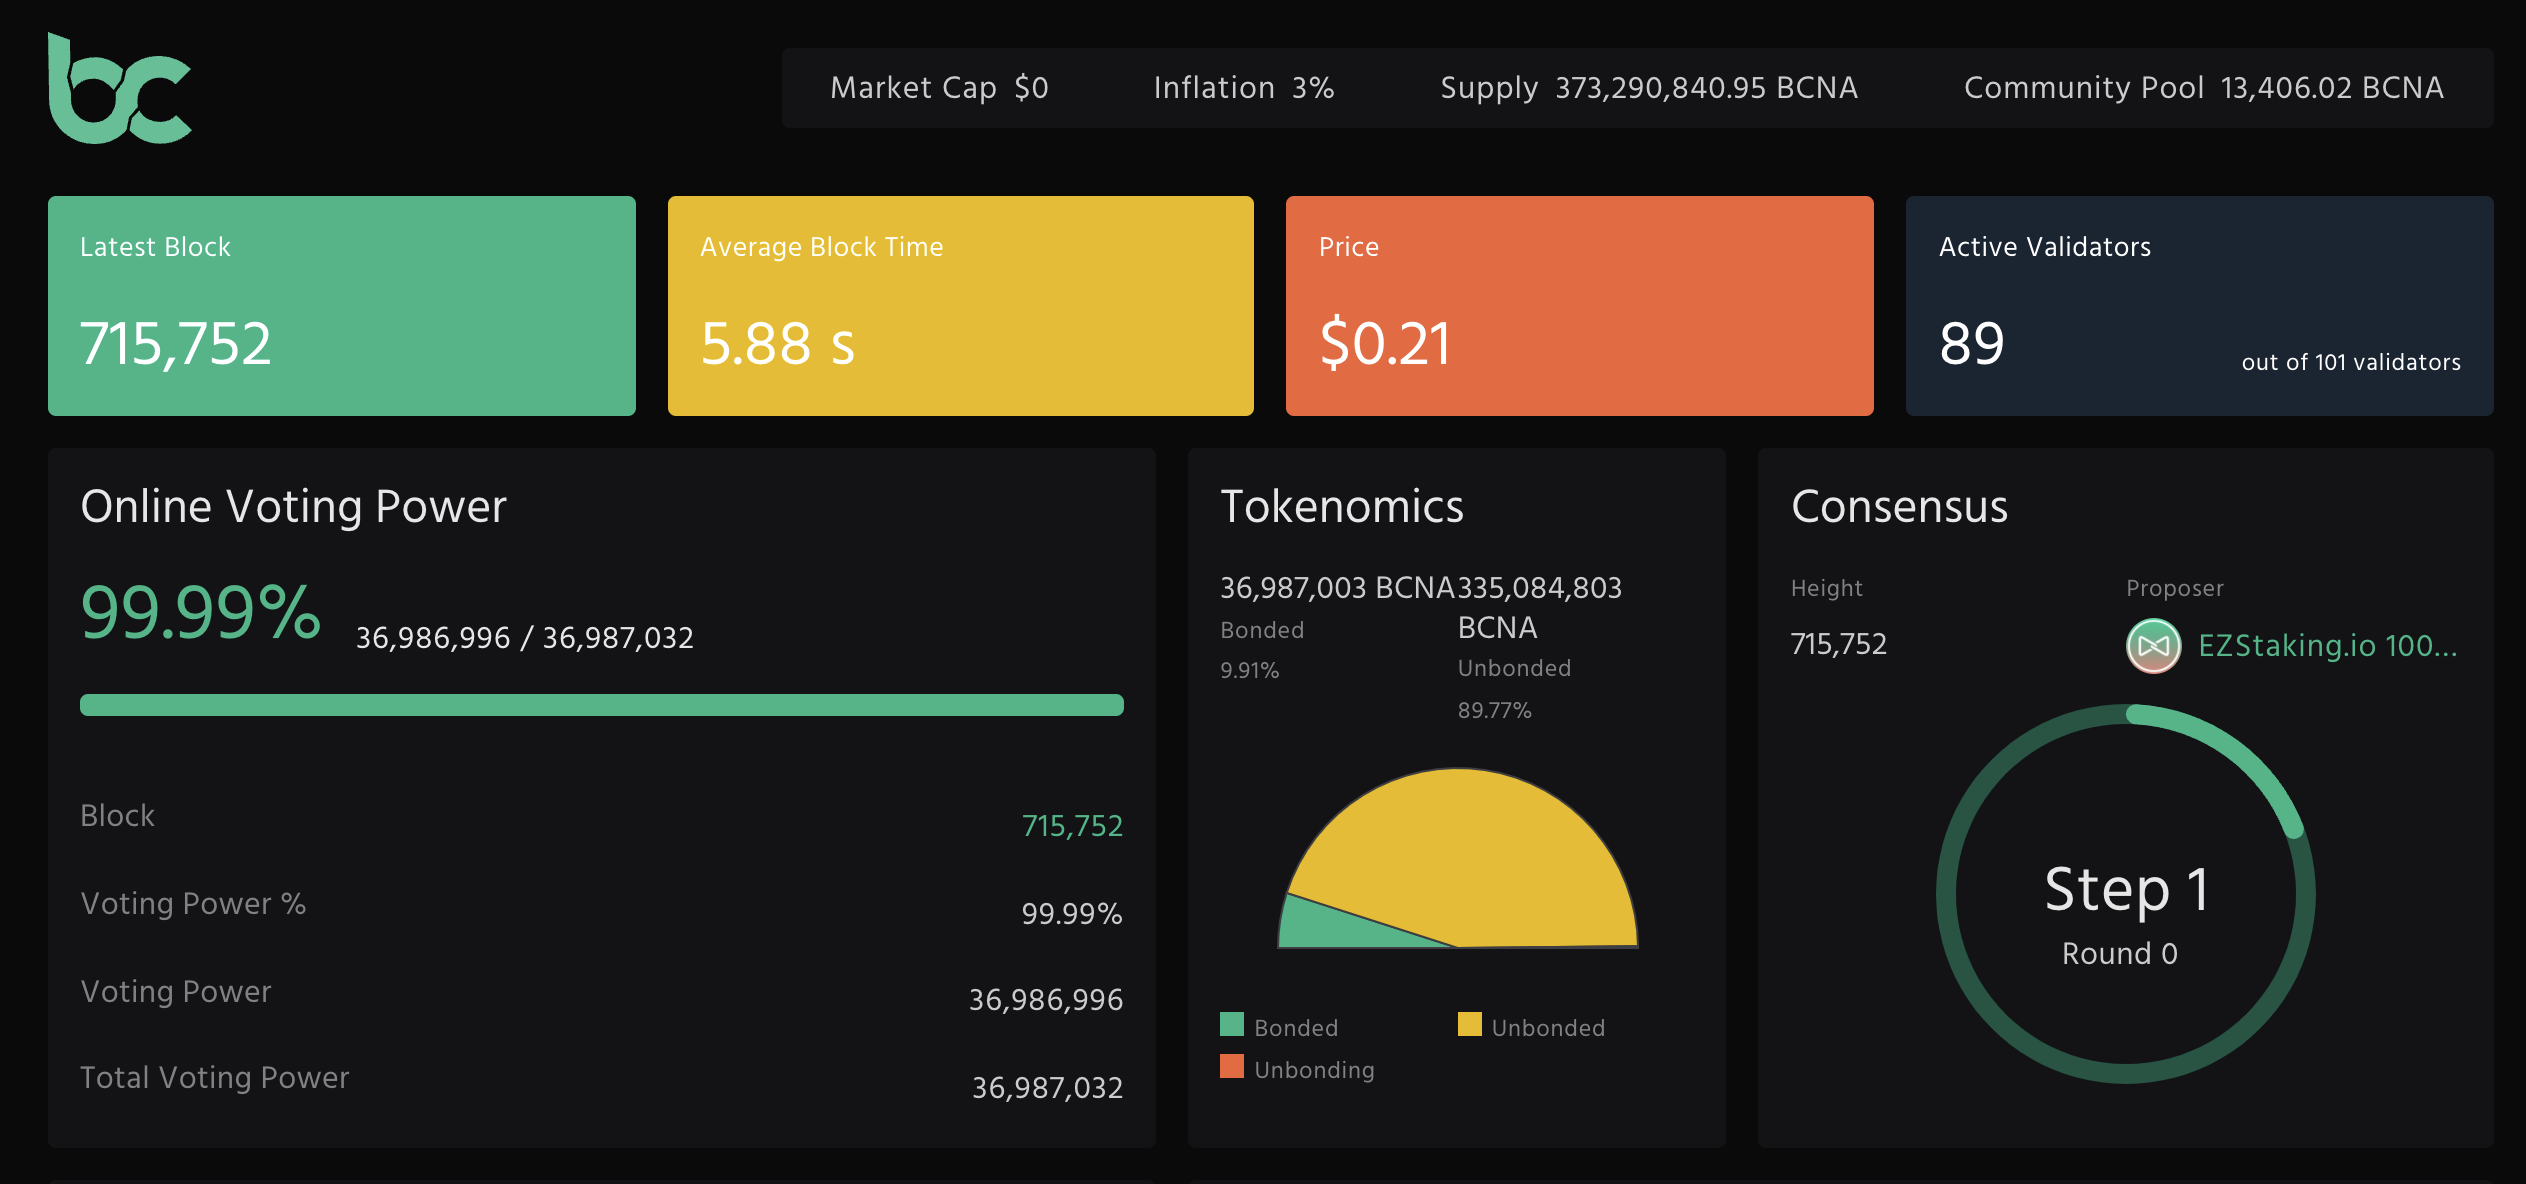This screenshot has width=2526, height=1184.
Task: Click the online voting power progress bar
Action: [x=601, y=705]
